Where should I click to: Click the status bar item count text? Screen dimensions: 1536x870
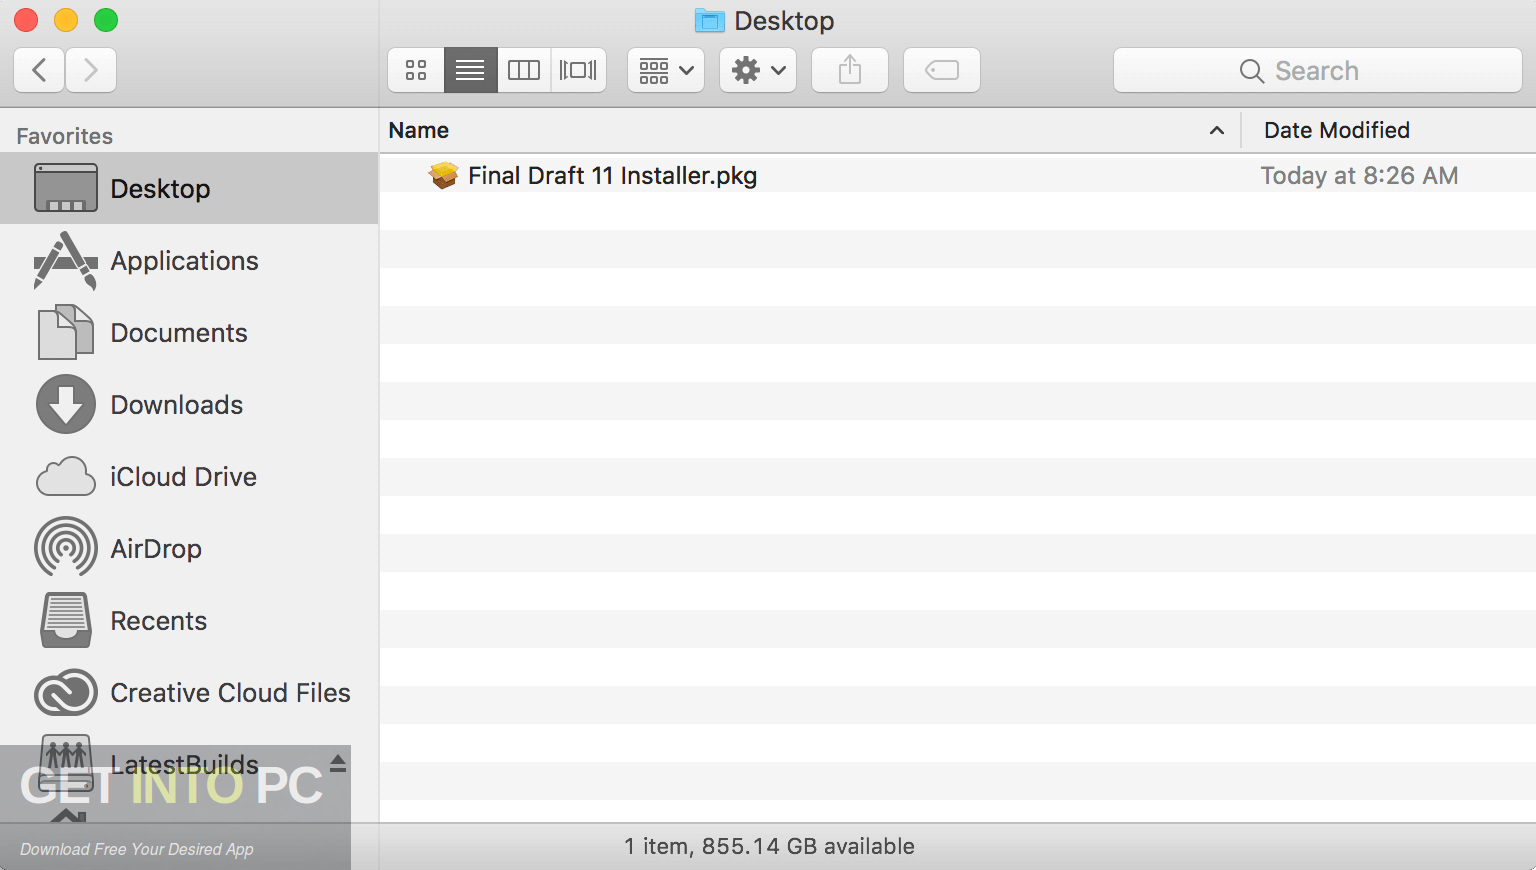[769, 846]
